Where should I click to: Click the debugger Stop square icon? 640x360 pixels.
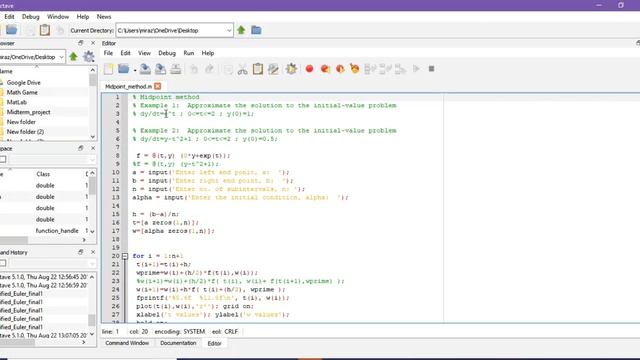point(431,69)
